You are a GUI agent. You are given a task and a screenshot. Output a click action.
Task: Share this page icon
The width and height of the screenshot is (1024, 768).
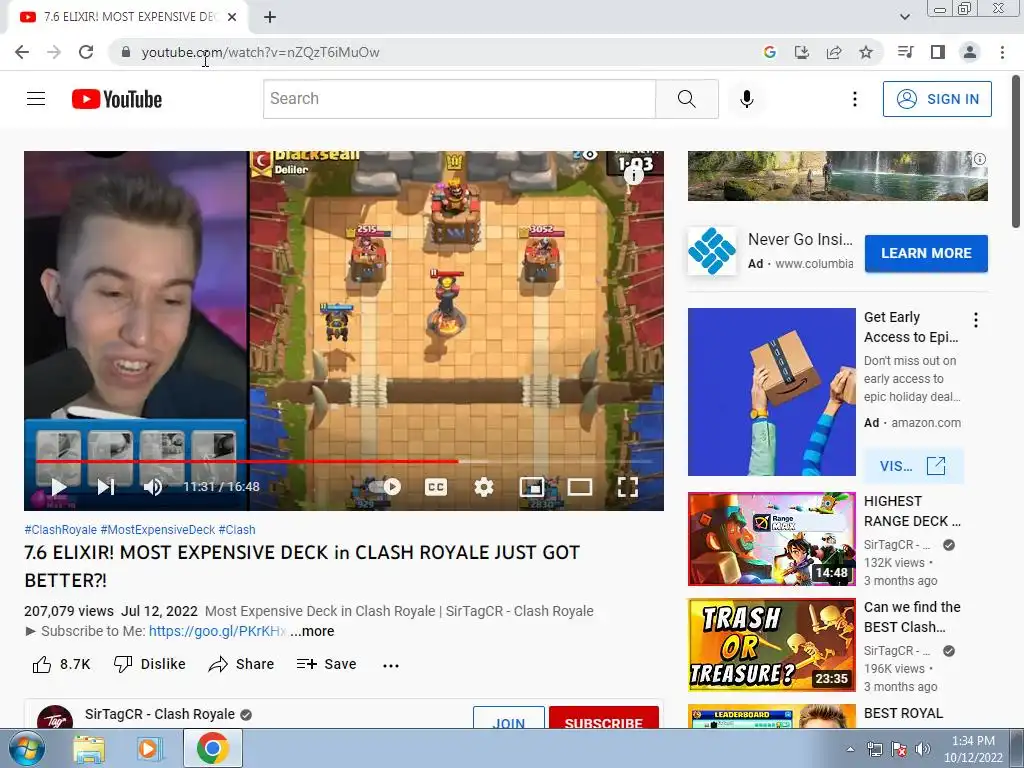coord(833,52)
